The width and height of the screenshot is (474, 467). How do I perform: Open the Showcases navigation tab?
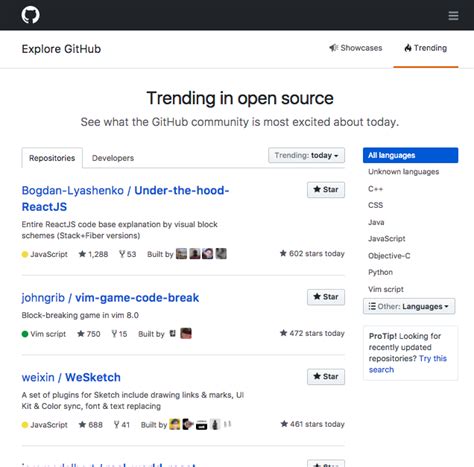[356, 48]
